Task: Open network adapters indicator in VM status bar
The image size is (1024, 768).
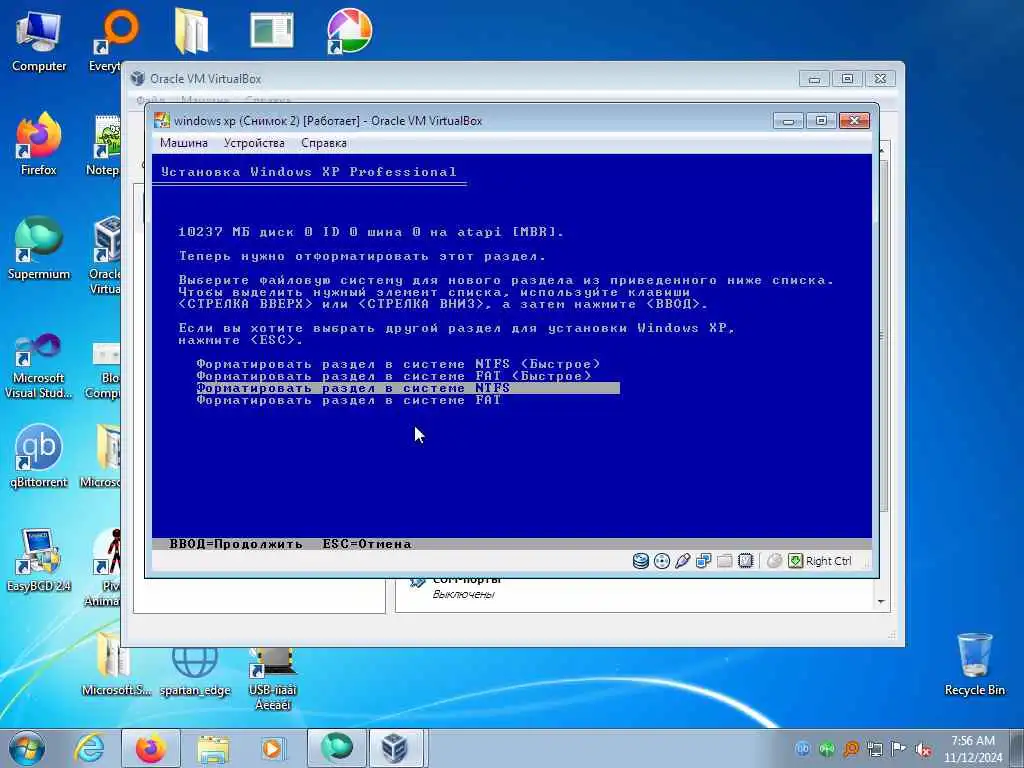Action: (703, 561)
